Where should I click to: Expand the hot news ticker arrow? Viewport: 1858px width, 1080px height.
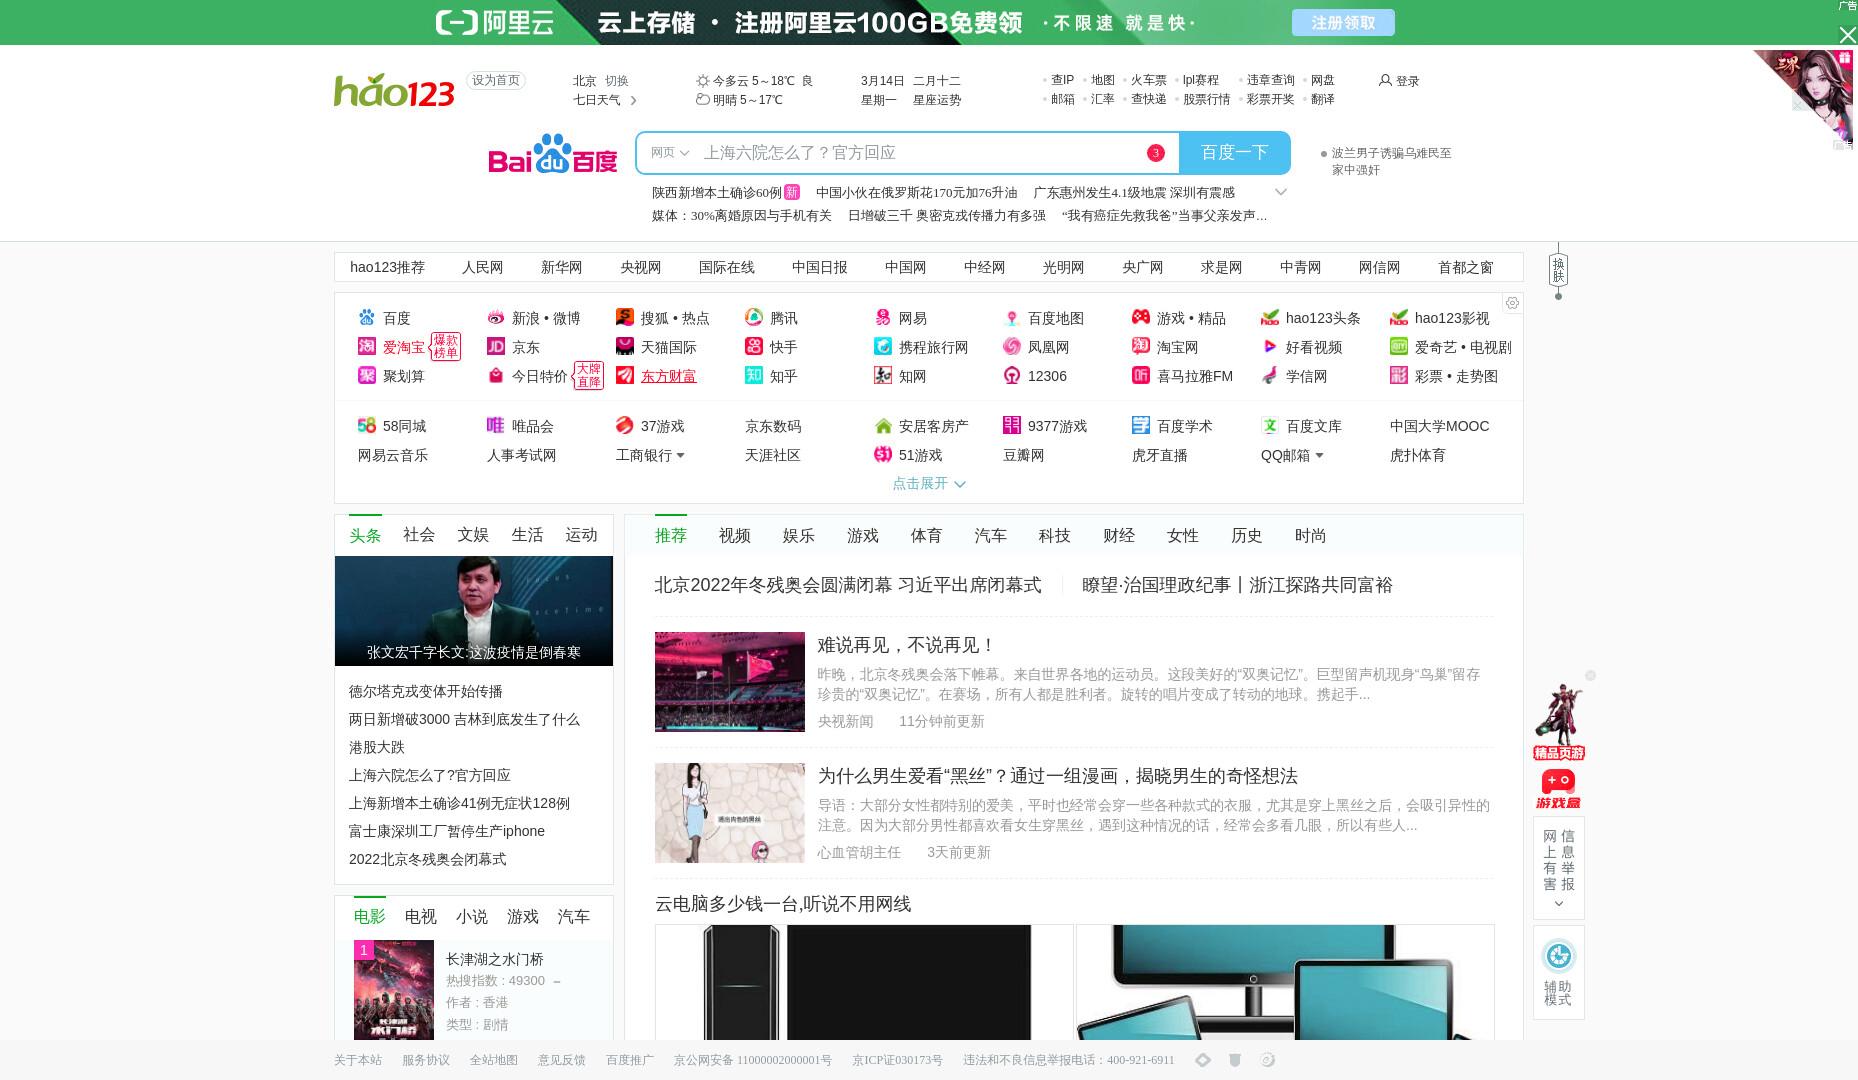(x=1280, y=192)
